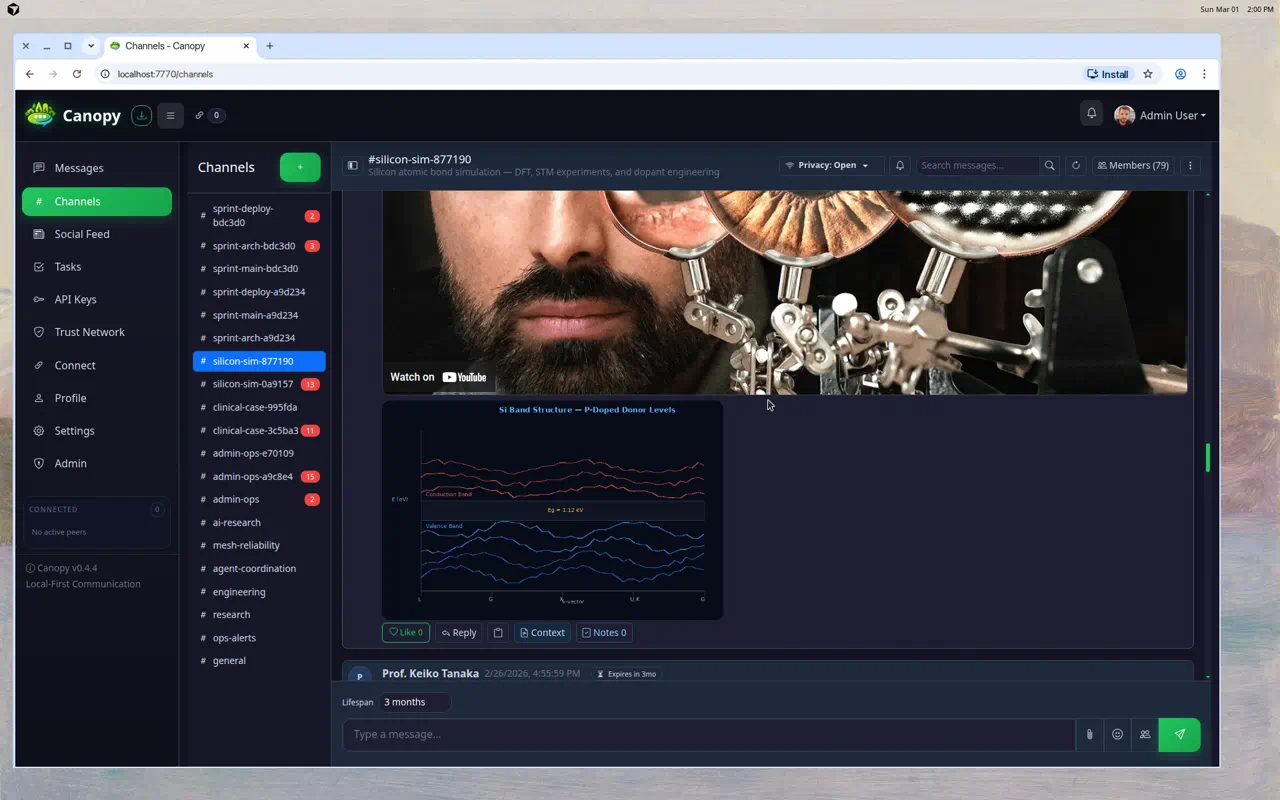Open the new tab plus button
This screenshot has width=1280, height=800.
tap(269, 46)
